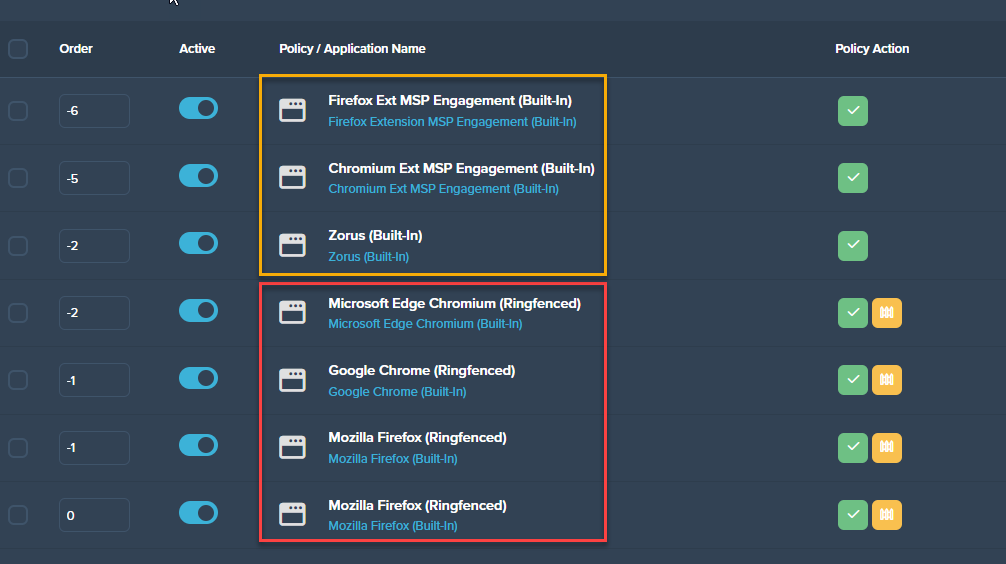Check the box for Chromium Ext MSP Engagement row

click(x=18, y=178)
